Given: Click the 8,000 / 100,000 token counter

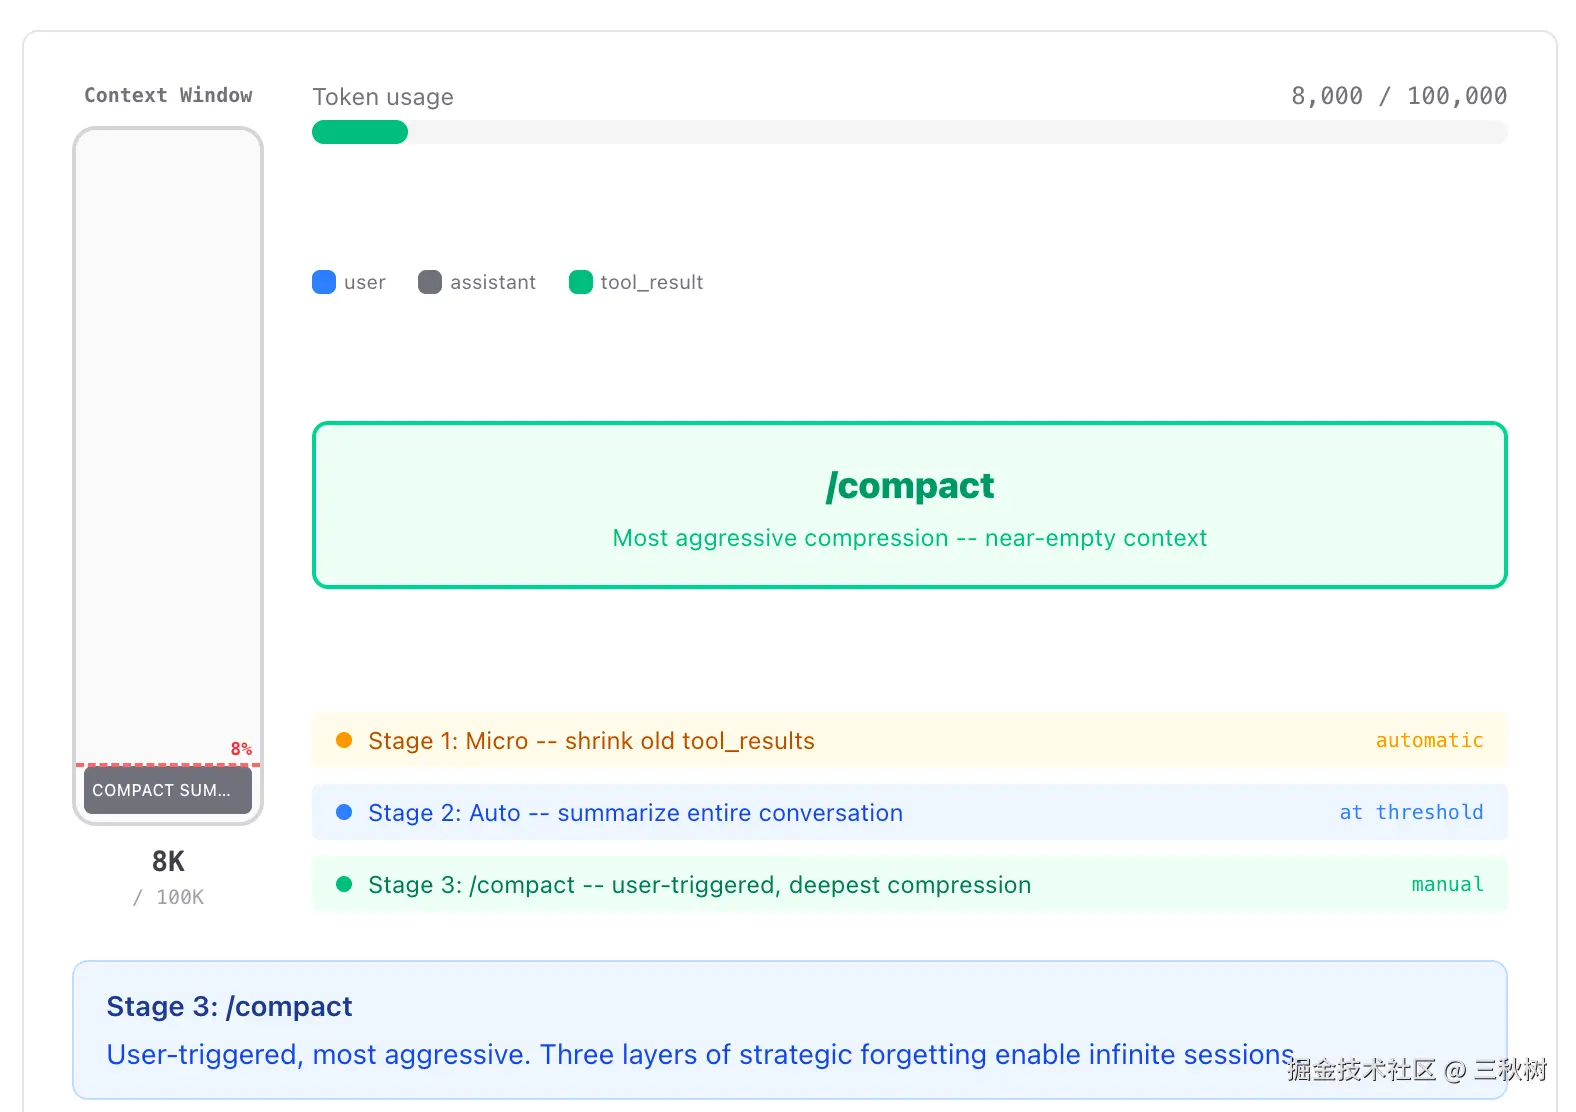Looking at the screenshot, I should tap(1398, 96).
